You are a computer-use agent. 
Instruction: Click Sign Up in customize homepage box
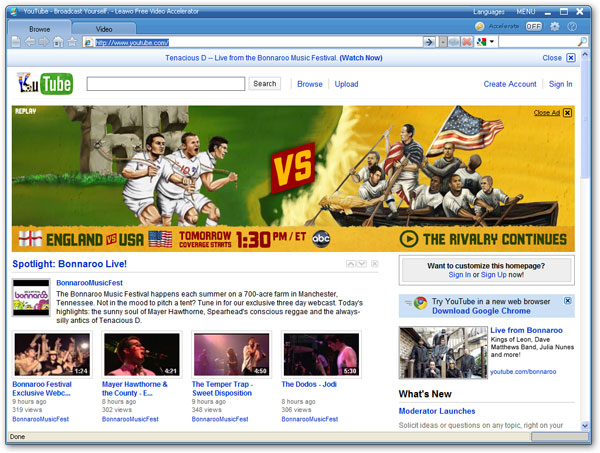pos(494,275)
